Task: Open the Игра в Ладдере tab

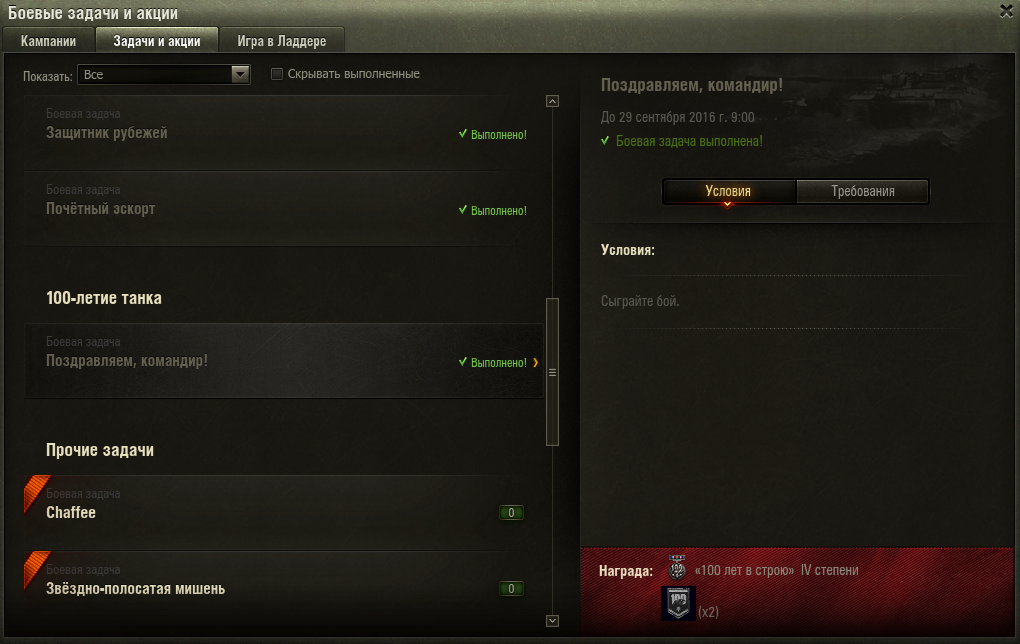Action: 282,41
